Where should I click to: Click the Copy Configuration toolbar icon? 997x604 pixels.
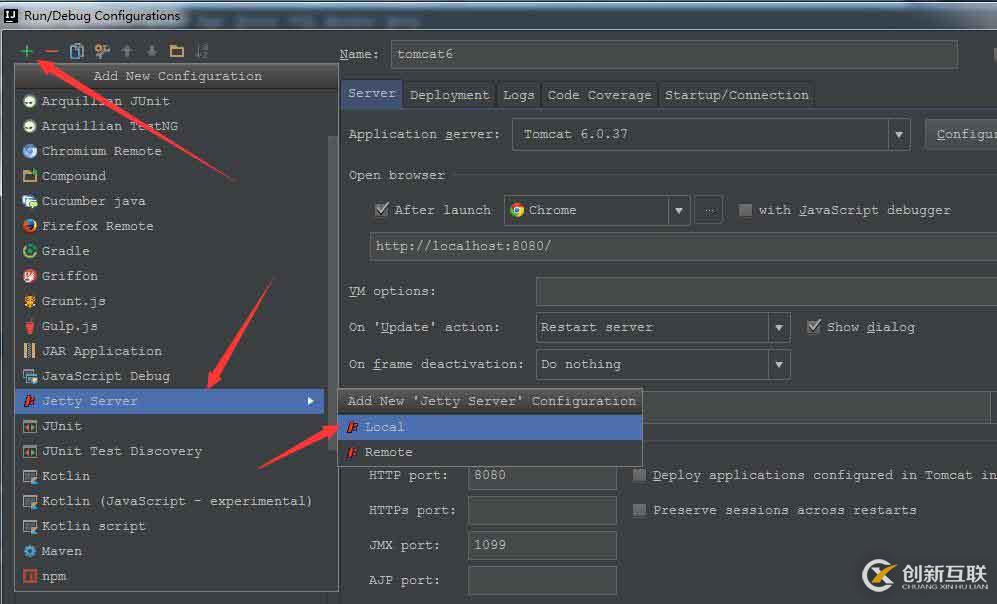(x=76, y=51)
